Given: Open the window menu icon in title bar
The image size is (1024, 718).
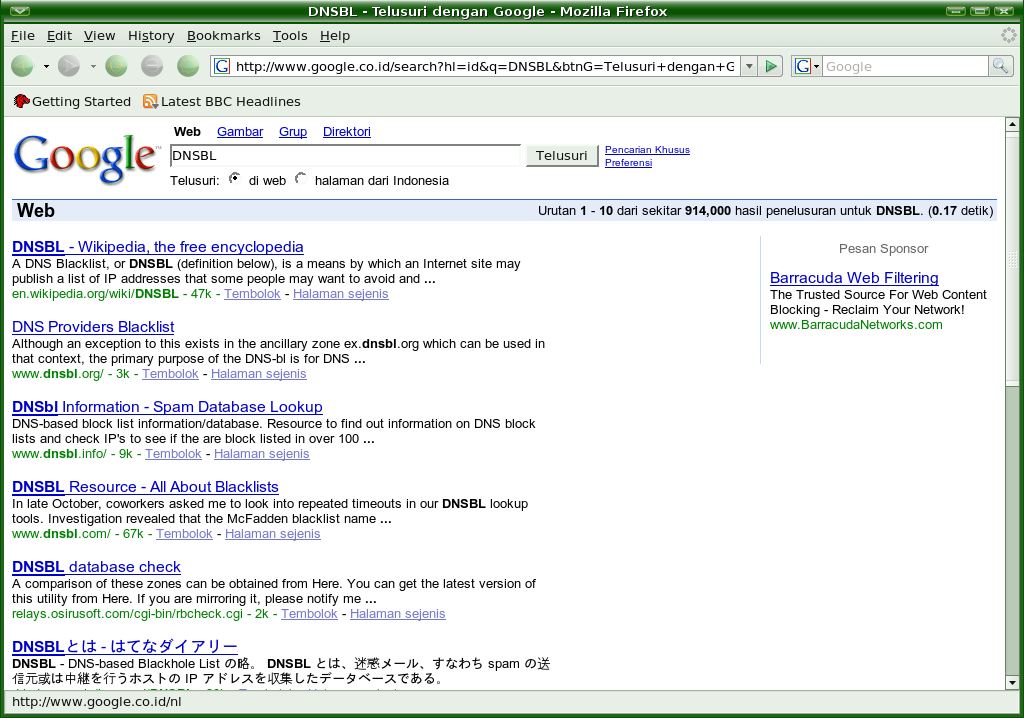Looking at the screenshot, I should [x=20, y=10].
